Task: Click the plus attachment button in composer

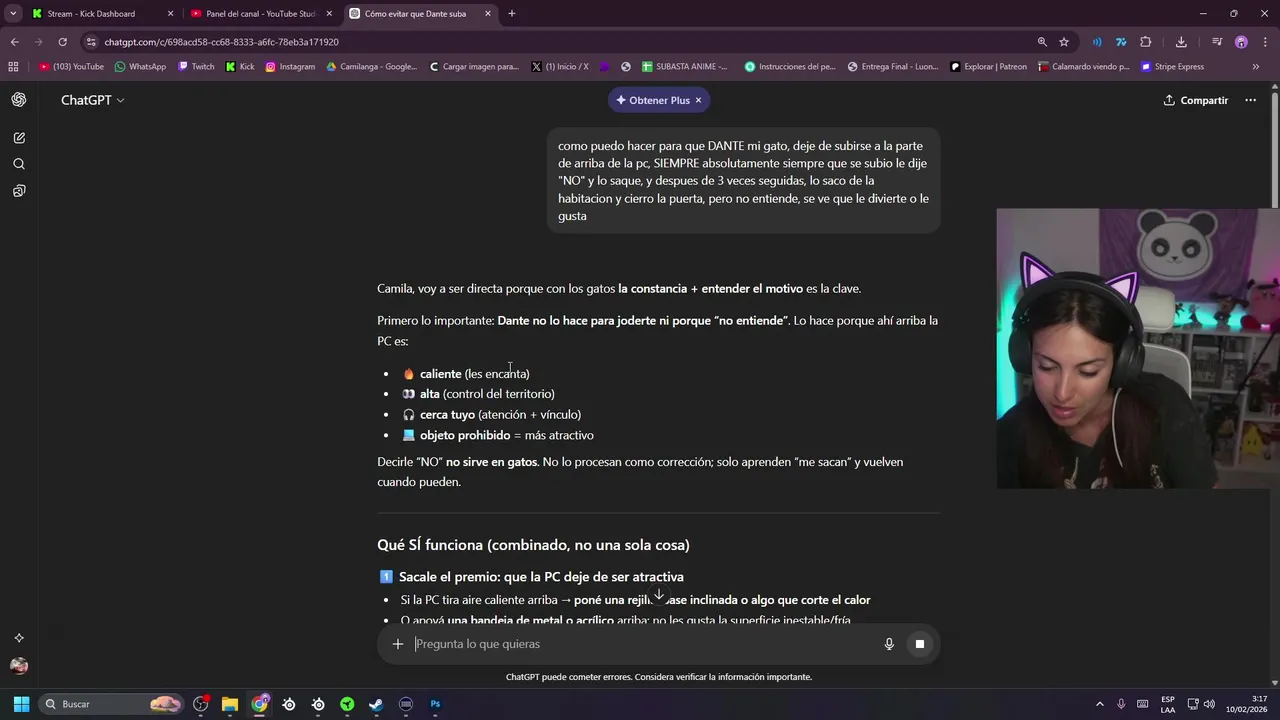Action: point(398,644)
